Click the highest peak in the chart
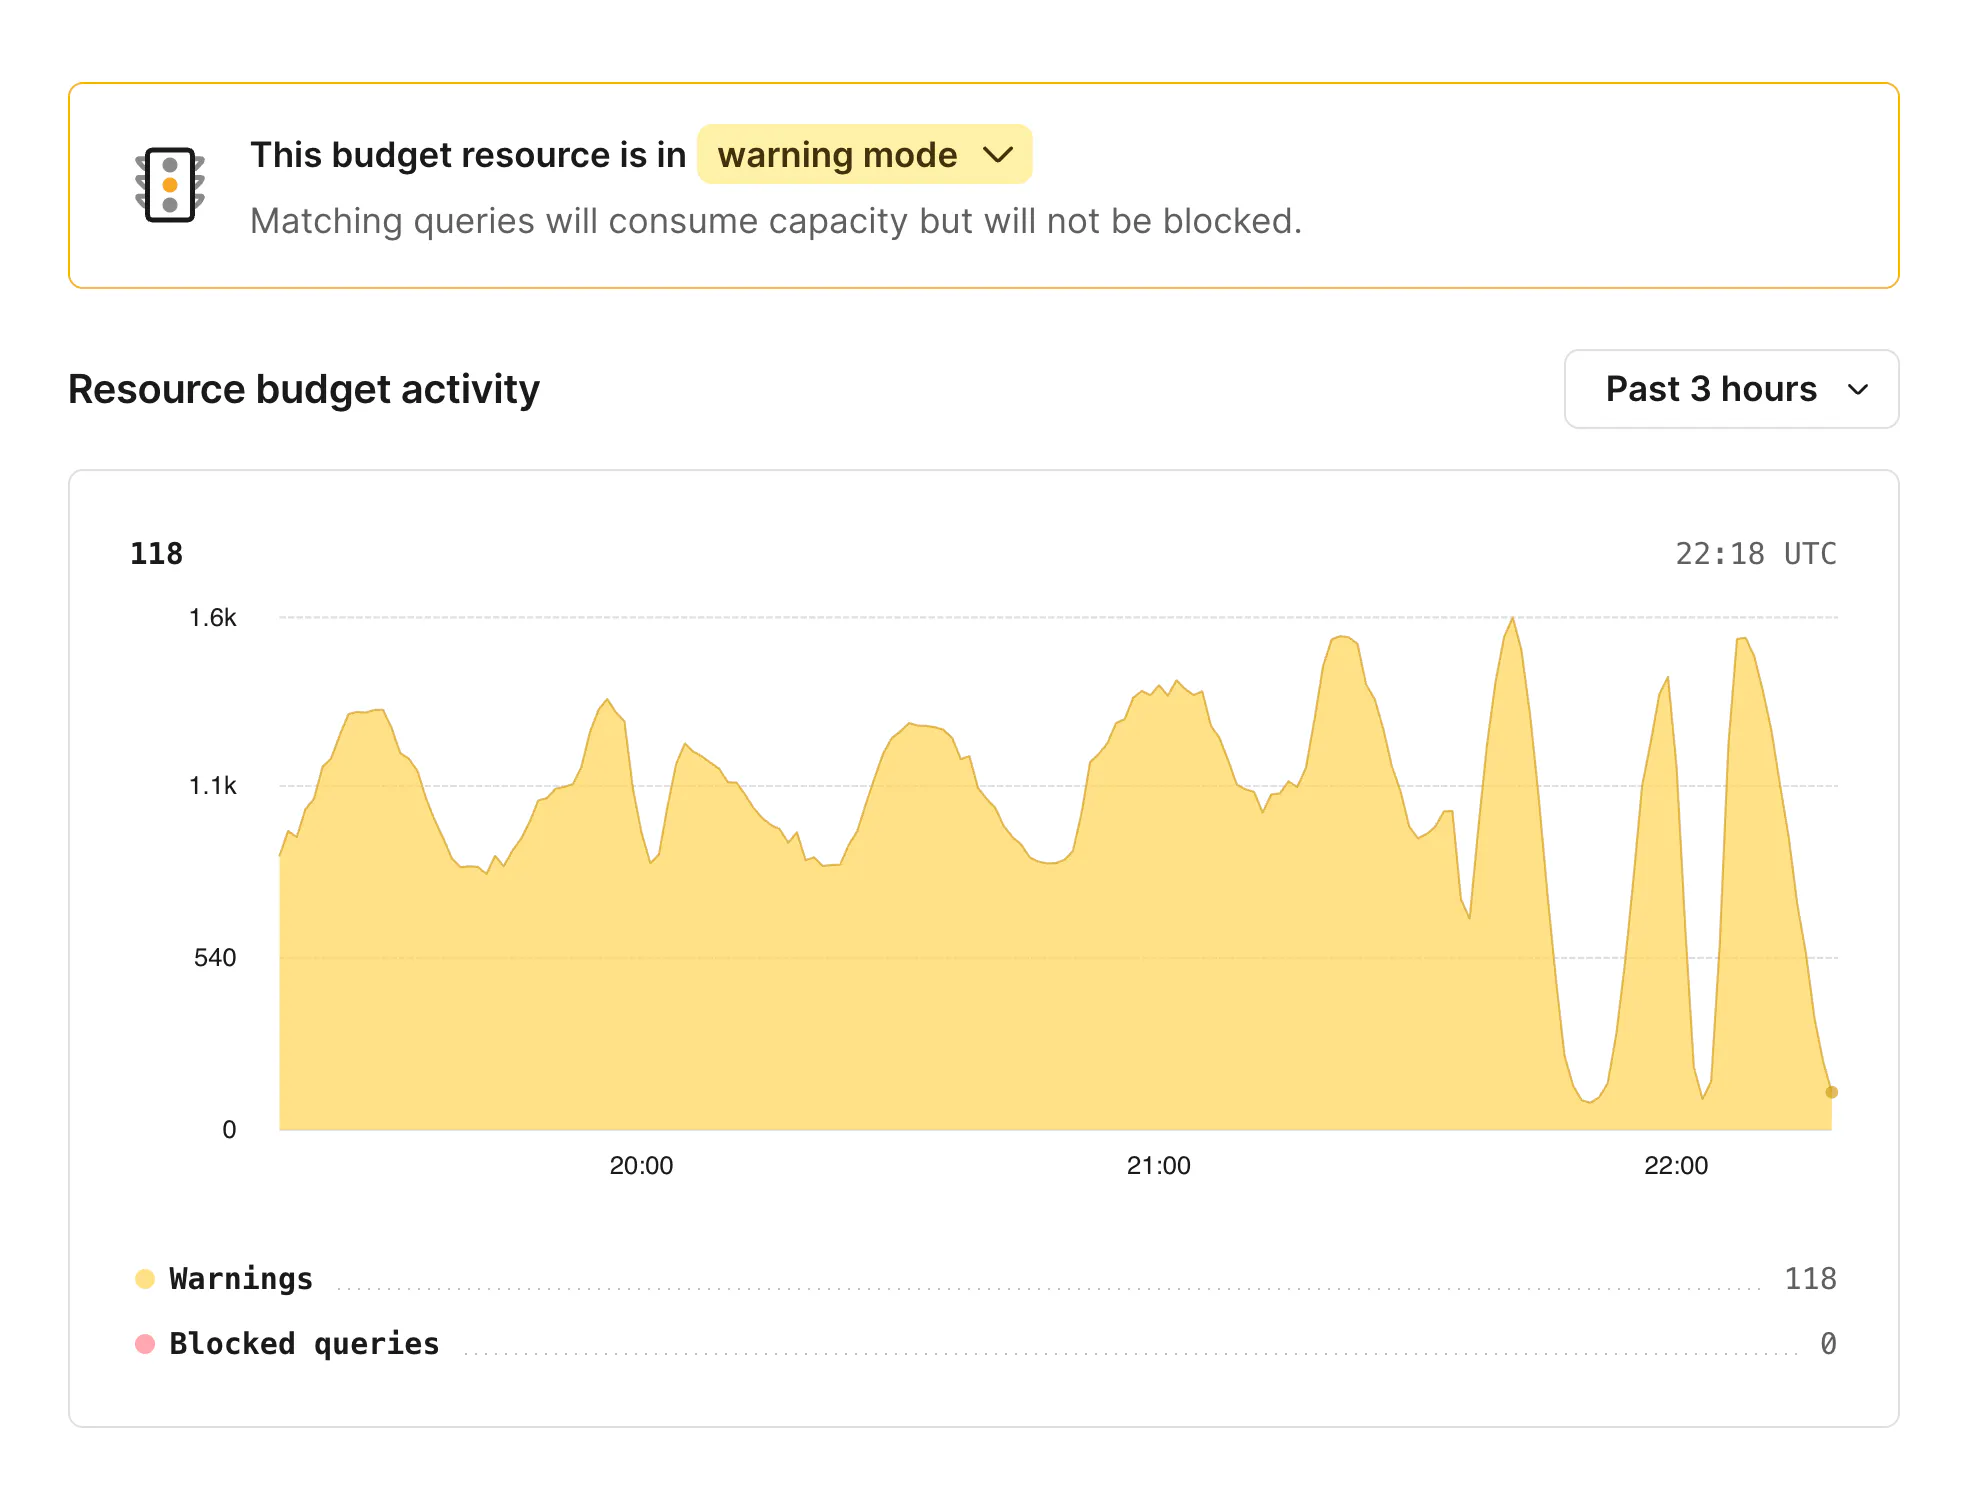Image resolution: width=1964 pixels, height=1492 pixels. point(1512,620)
